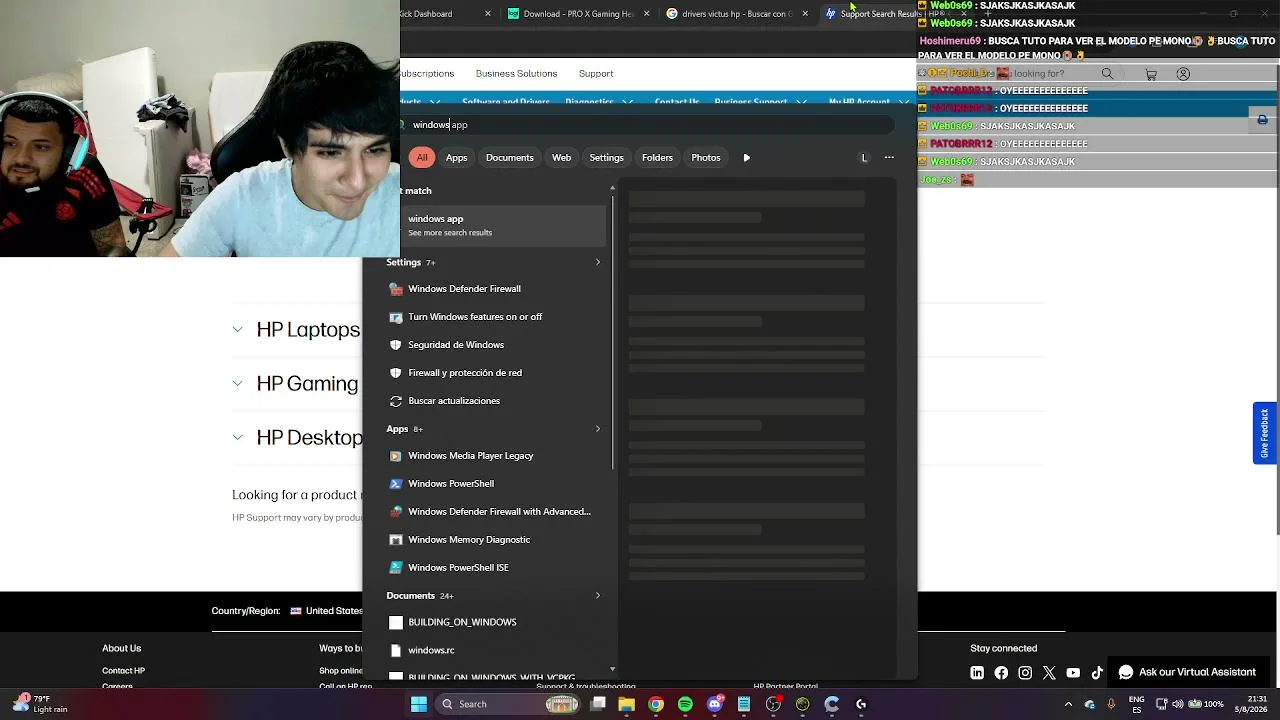
Task: Open windows.rc document
Action: point(497,650)
